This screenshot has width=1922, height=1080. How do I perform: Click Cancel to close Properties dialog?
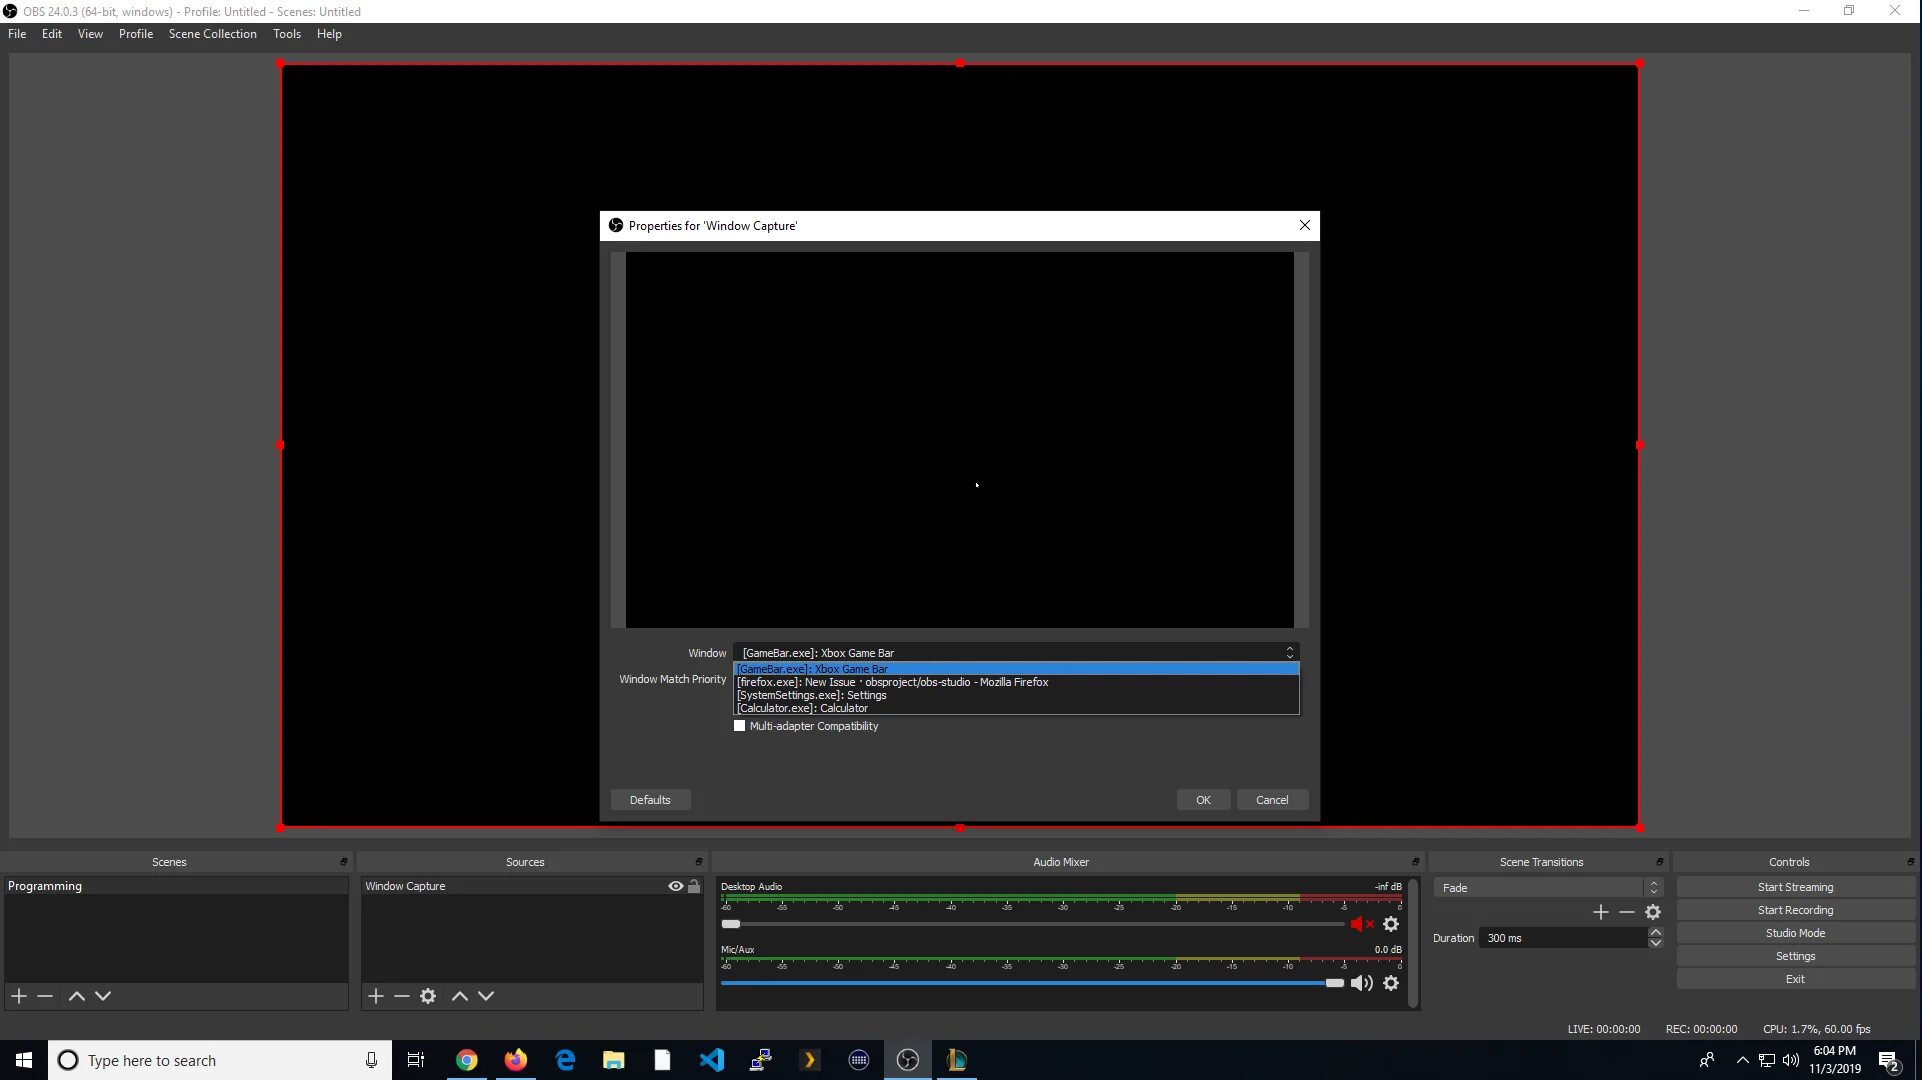tap(1271, 799)
